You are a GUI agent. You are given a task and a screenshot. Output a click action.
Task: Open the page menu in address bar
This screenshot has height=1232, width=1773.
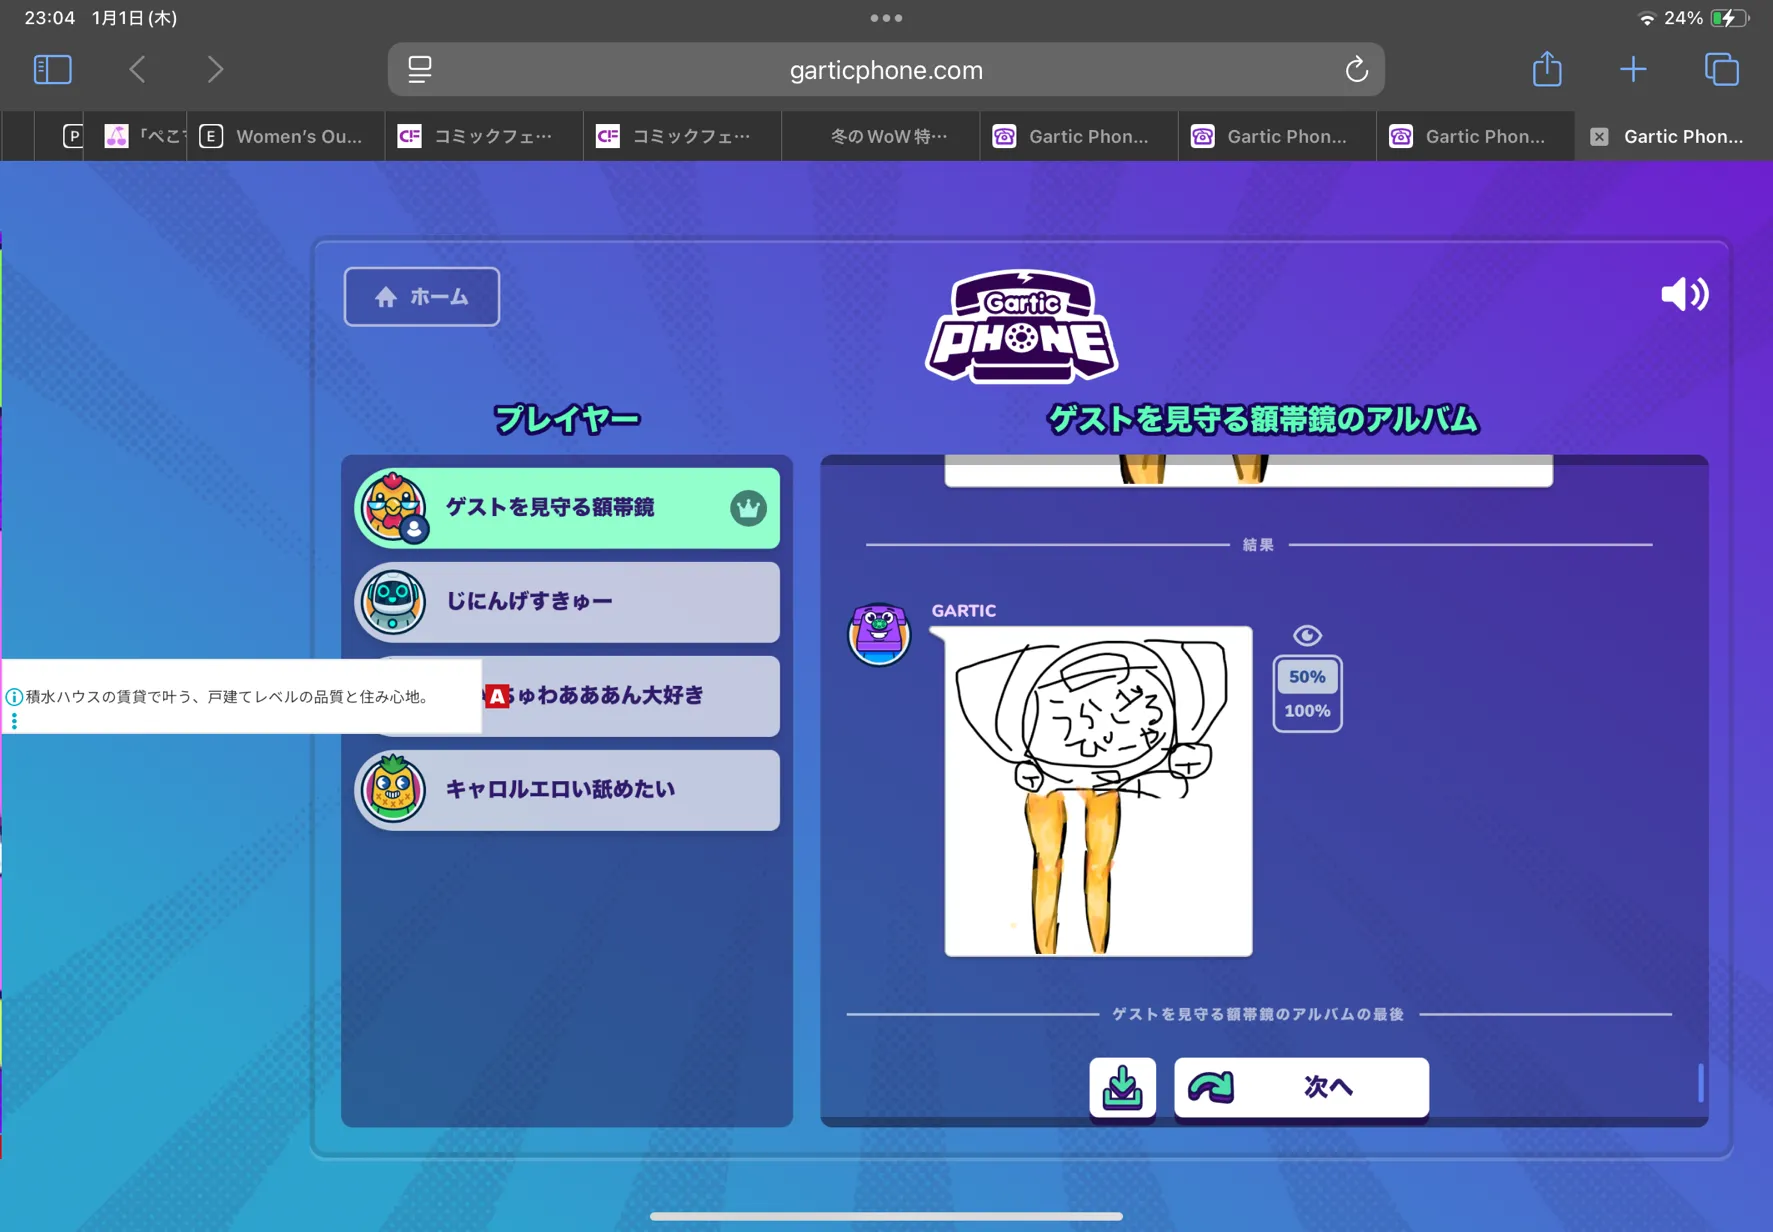pos(420,69)
